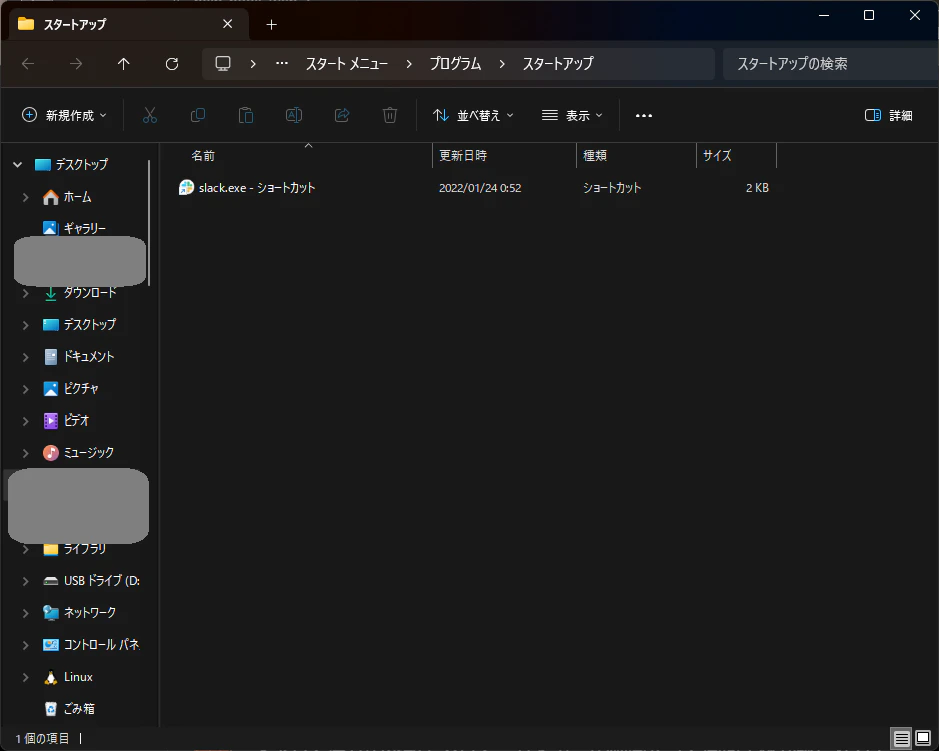This screenshot has height=751, width=939.
Task: Collapse the top デスクトップ tree node
Action: click(x=17, y=164)
